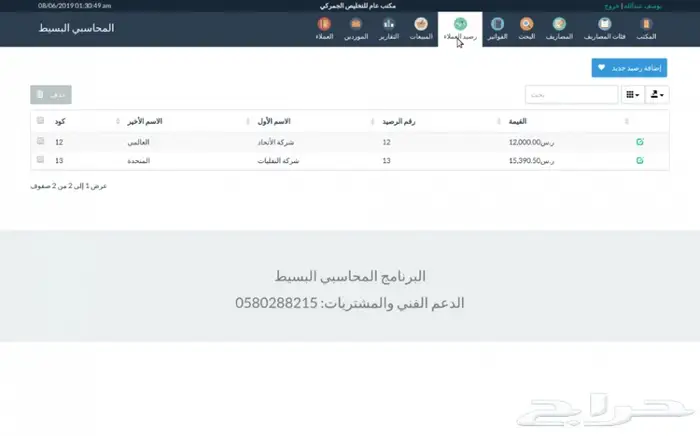This screenshot has height=436, width=700.
Task: Click the support phone number 0580288215 line
Action: point(350,303)
